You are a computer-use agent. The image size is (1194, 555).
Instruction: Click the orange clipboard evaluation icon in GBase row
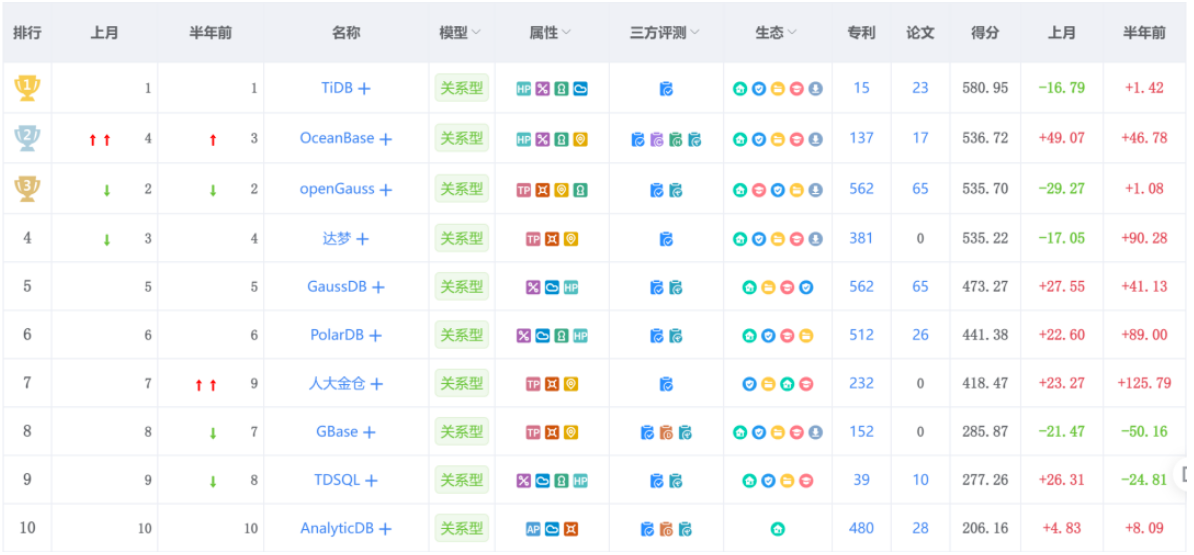666,432
